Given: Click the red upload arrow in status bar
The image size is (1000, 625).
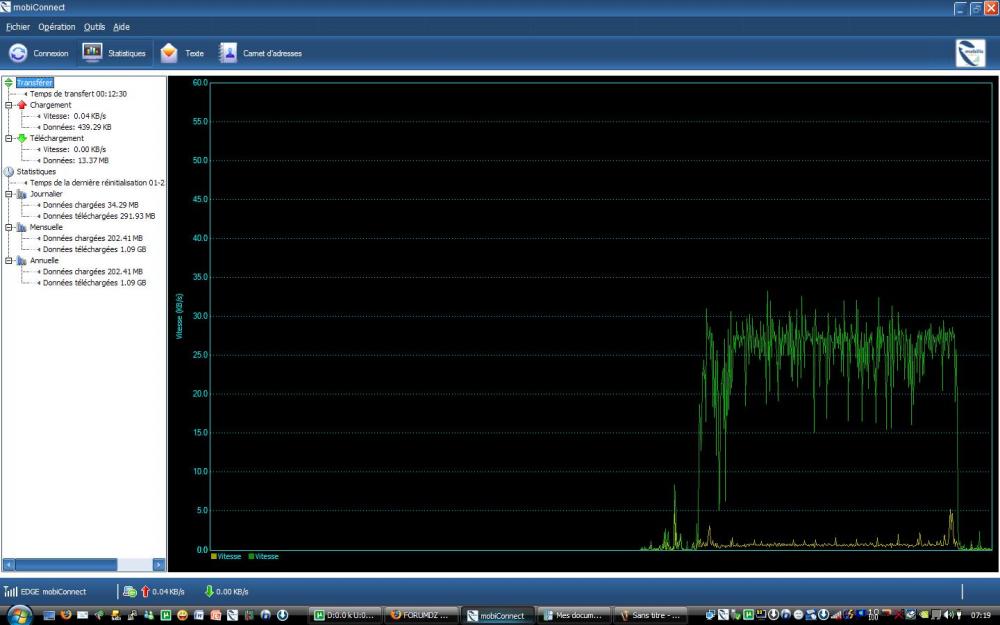Looking at the screenshot, I should 145,591.
